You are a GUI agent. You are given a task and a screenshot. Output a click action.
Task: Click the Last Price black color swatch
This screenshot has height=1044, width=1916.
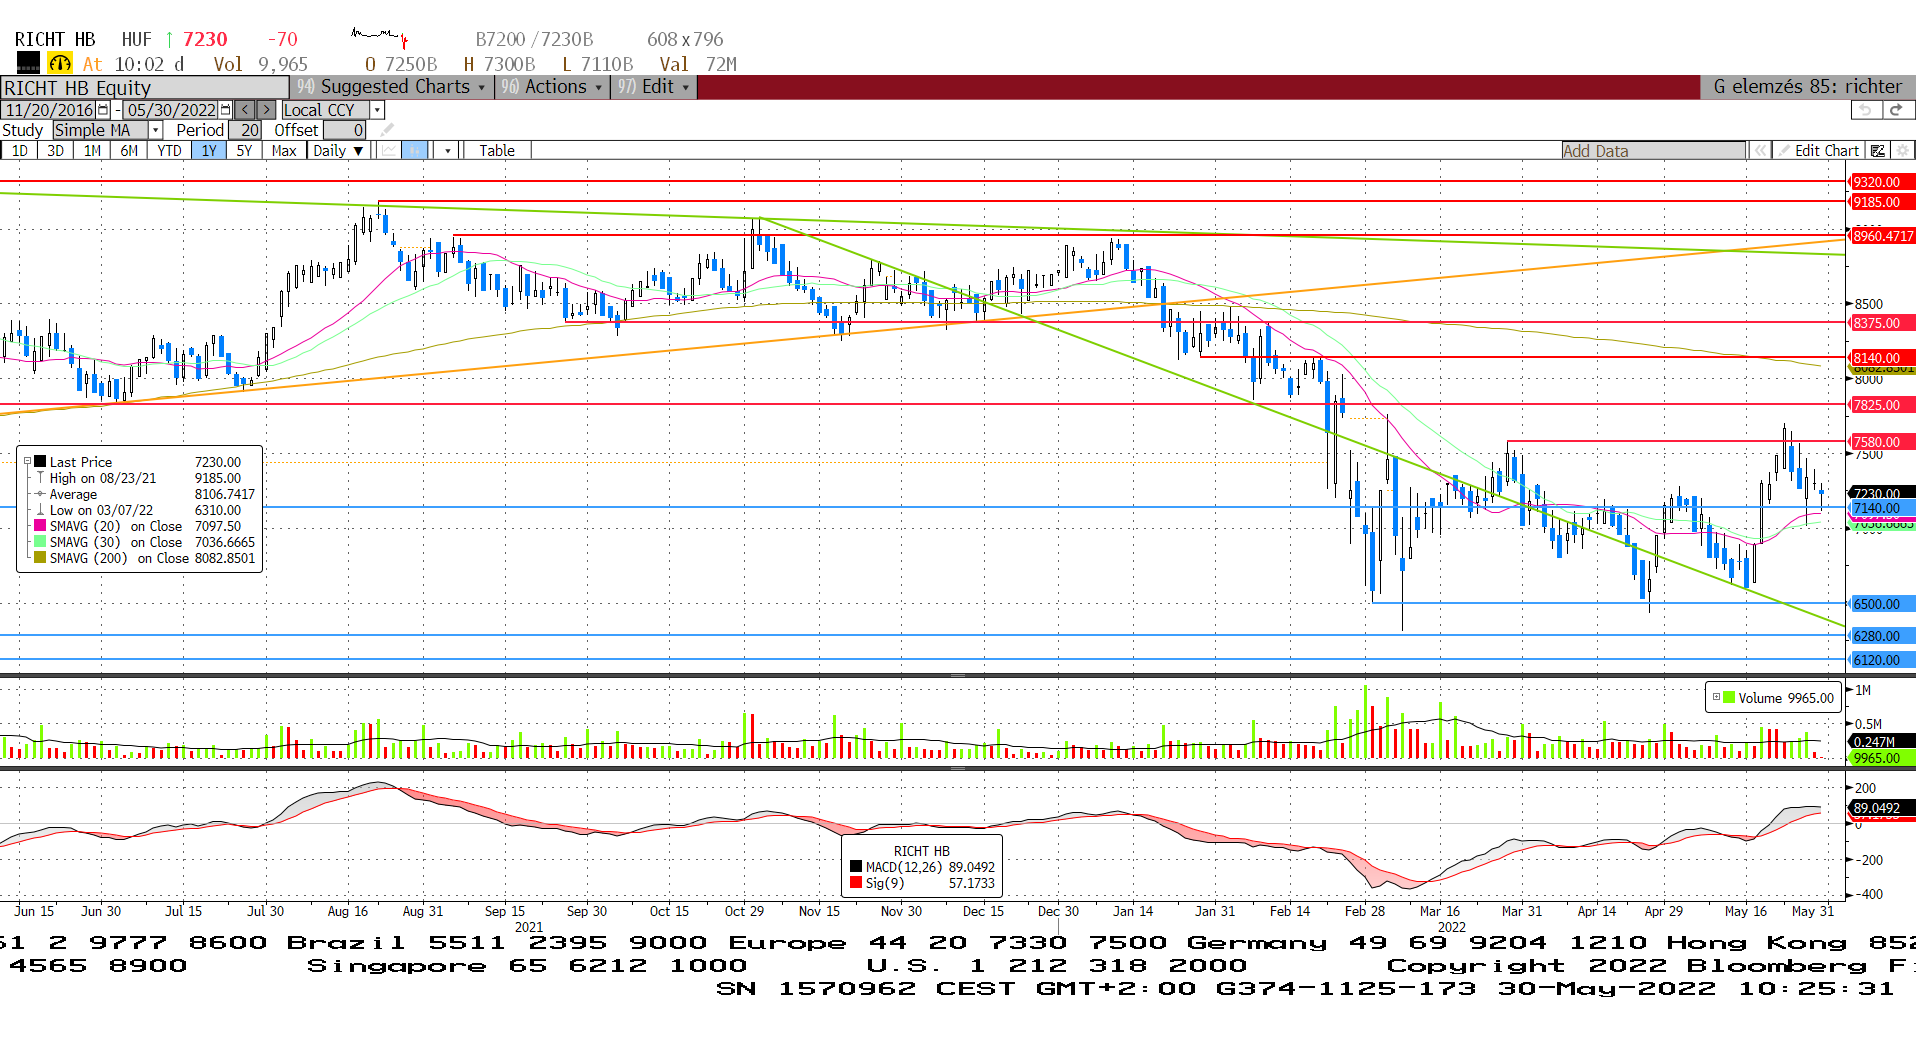point(40,461)
